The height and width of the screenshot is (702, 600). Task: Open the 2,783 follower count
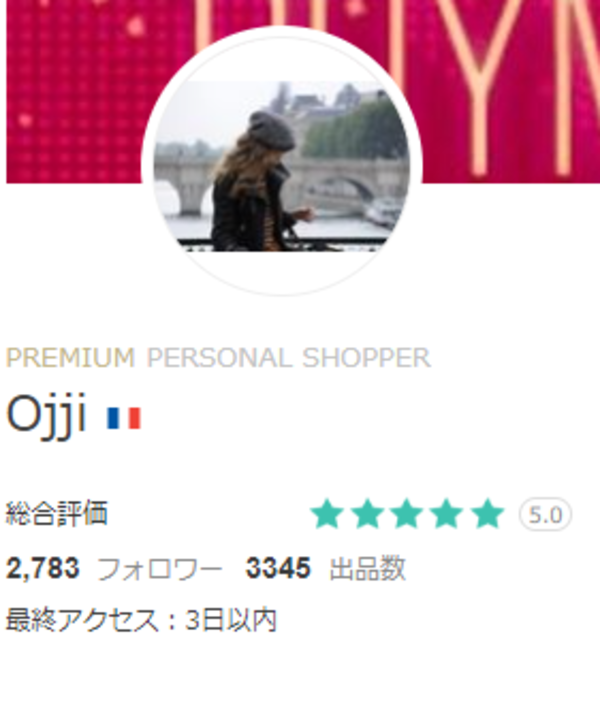click(43, 568)
